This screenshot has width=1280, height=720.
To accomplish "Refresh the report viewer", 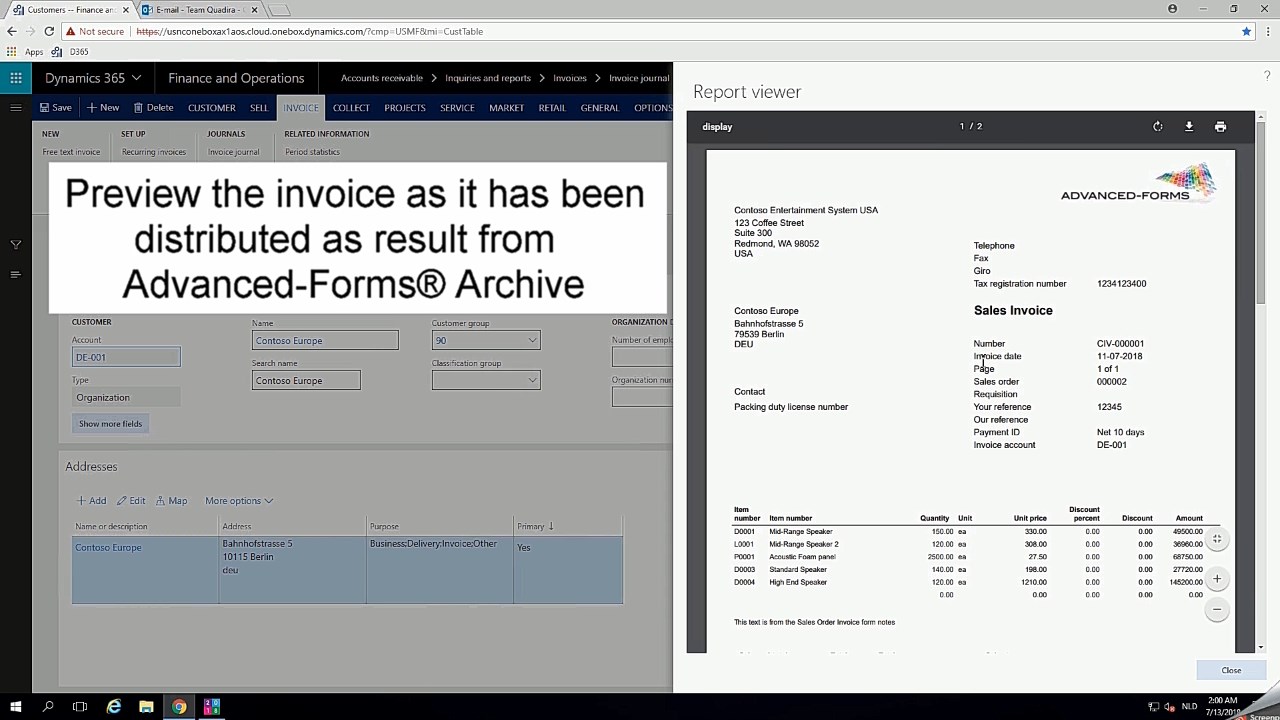I will (1157, 127).
